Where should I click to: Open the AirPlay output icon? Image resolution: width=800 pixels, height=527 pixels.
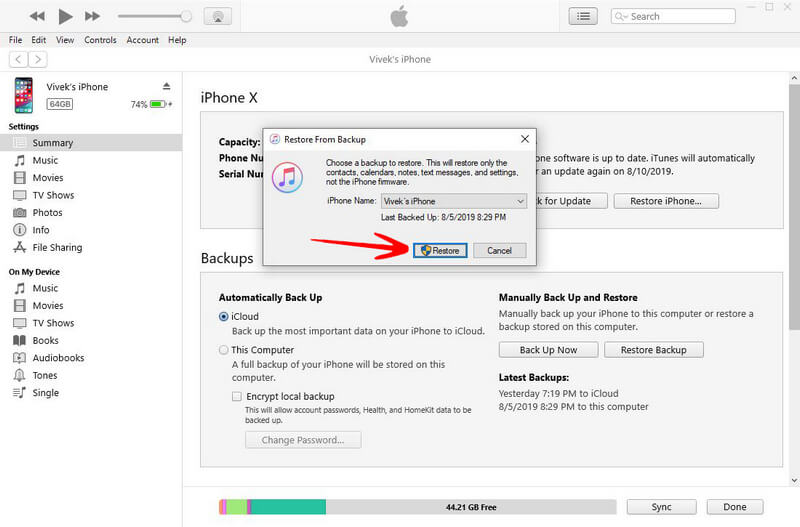click(x=218, y=16)
